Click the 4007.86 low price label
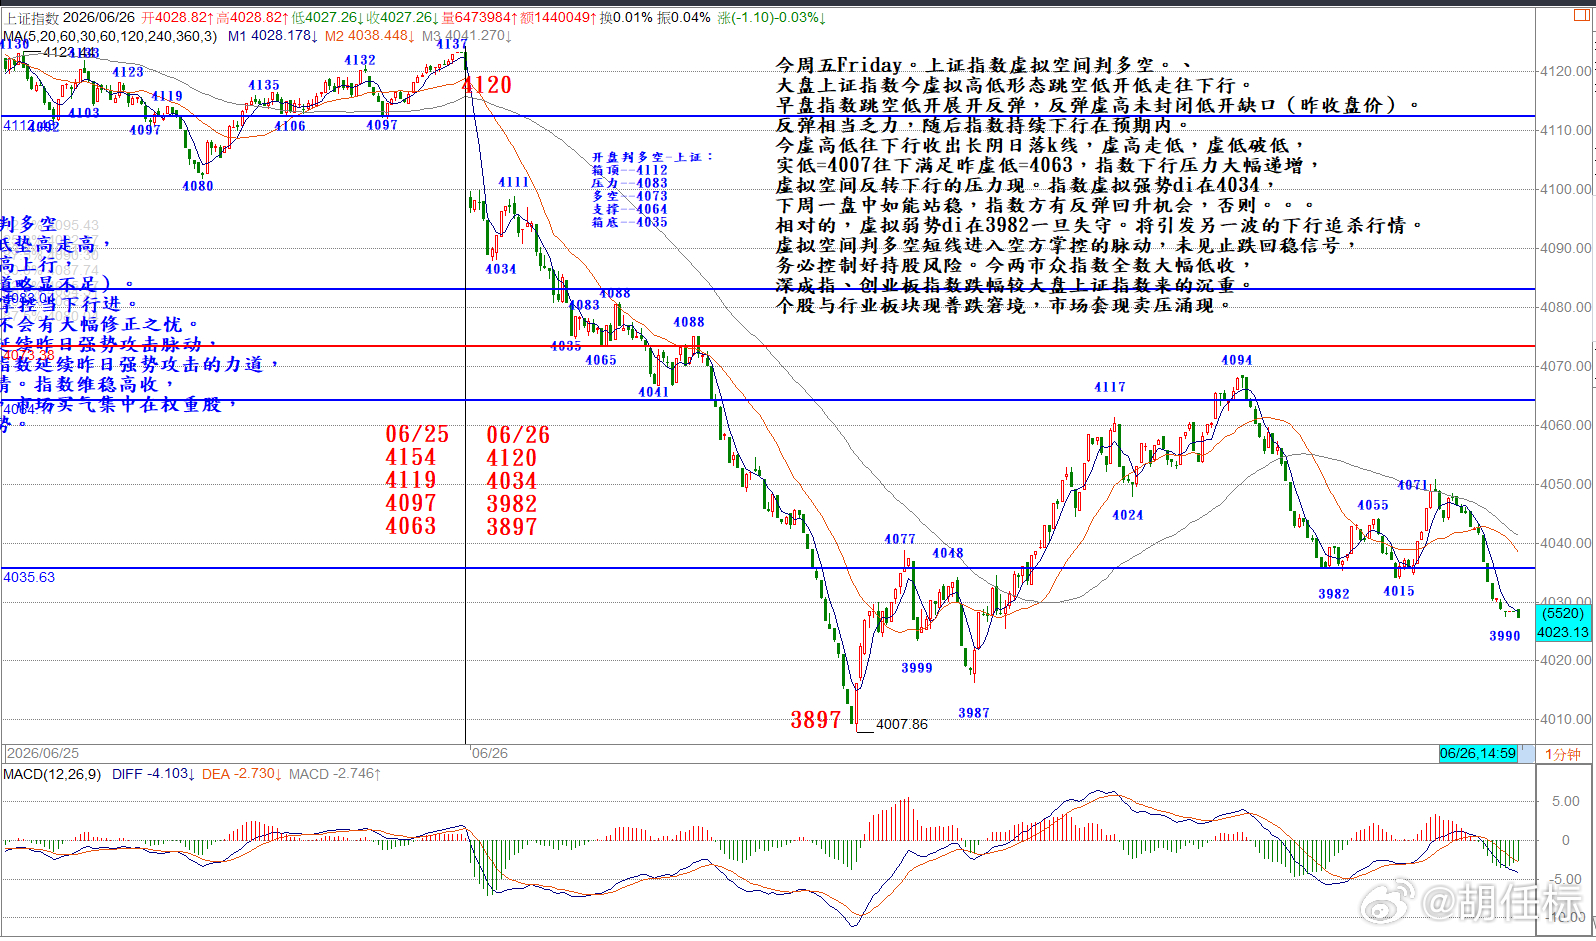 click(x=902, y=724)
